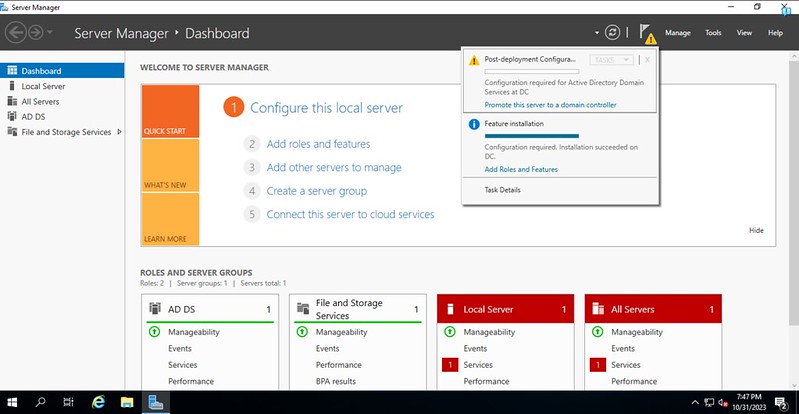This screenshot has width=799, height=414.
Task: Open the navigation history dropdown arrow
Action: point(49,33)
